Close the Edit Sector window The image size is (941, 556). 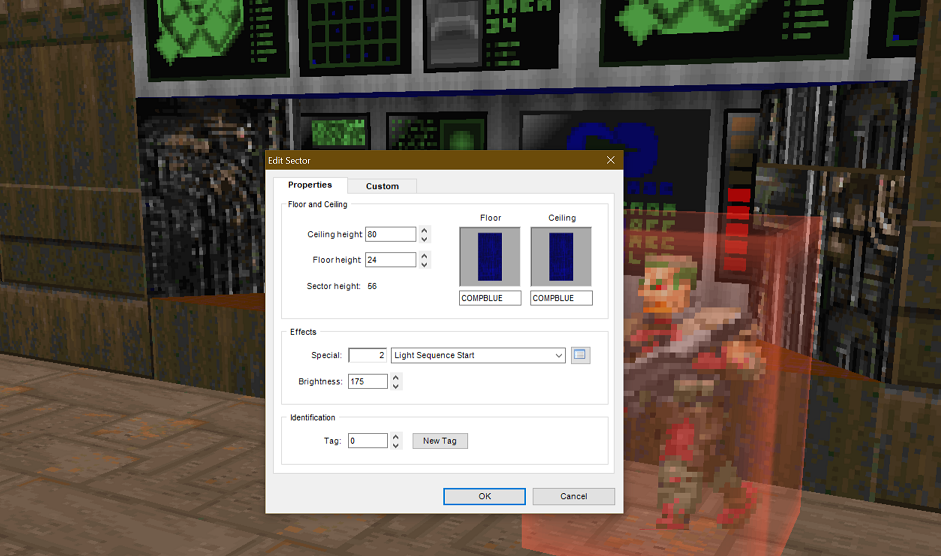tap(610, 160)
